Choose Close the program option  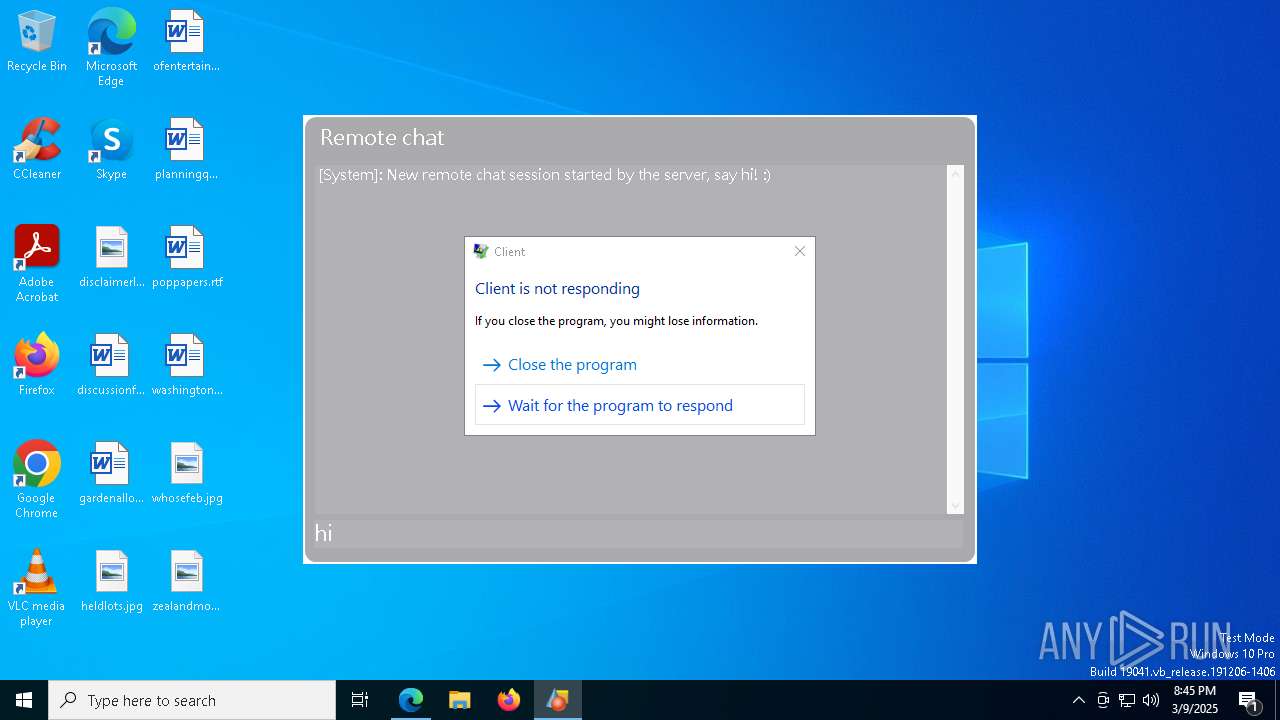[x=639, y=365]
